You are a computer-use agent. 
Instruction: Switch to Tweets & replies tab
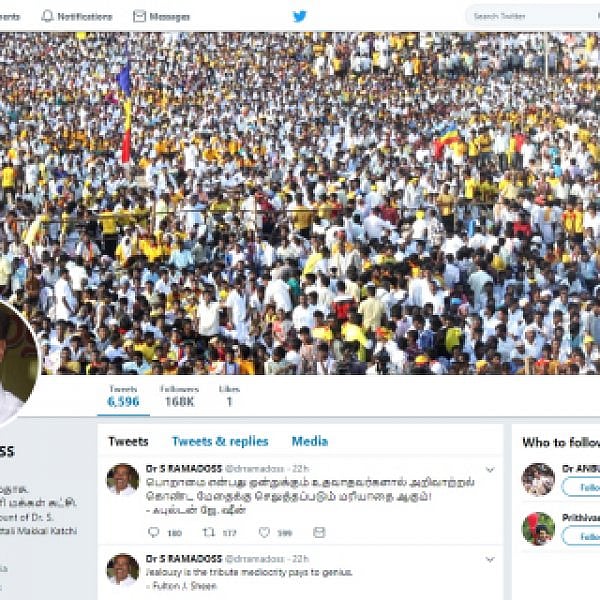point(220,441)
